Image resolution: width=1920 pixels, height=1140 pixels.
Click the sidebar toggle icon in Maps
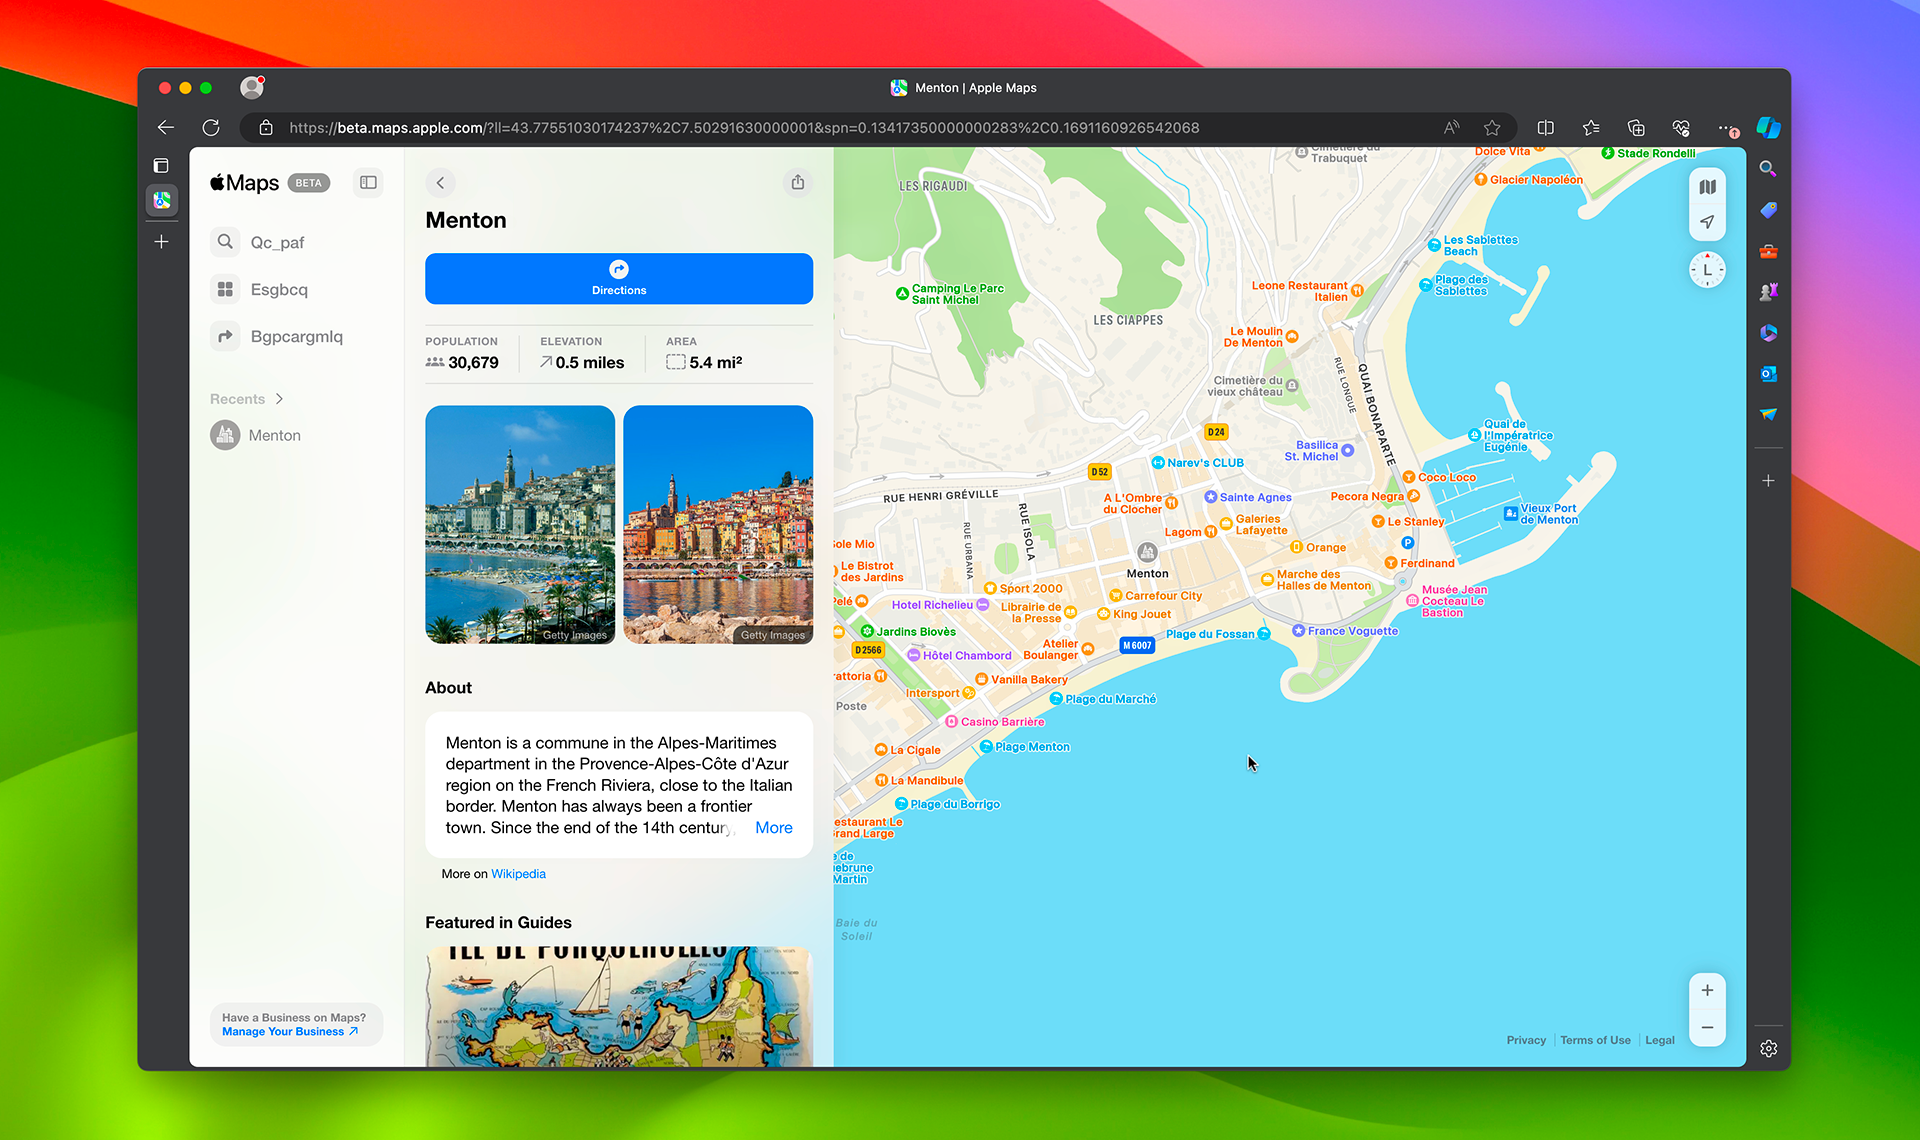click(369, 183)
